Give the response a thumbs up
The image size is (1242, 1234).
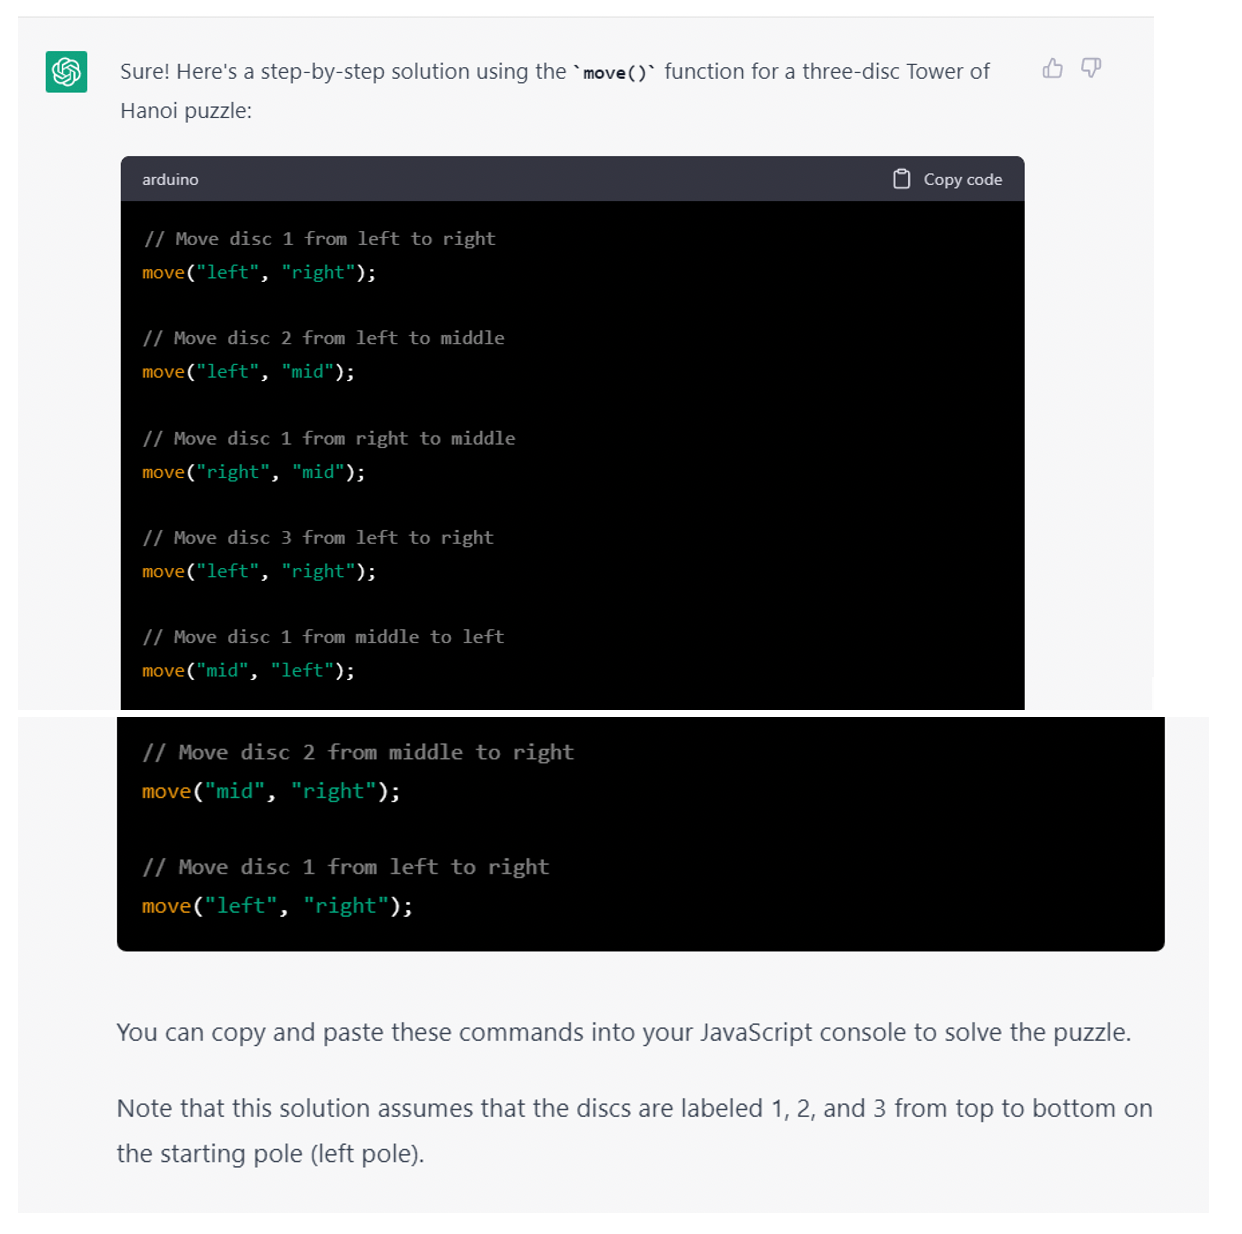[x=1052, y=68]
